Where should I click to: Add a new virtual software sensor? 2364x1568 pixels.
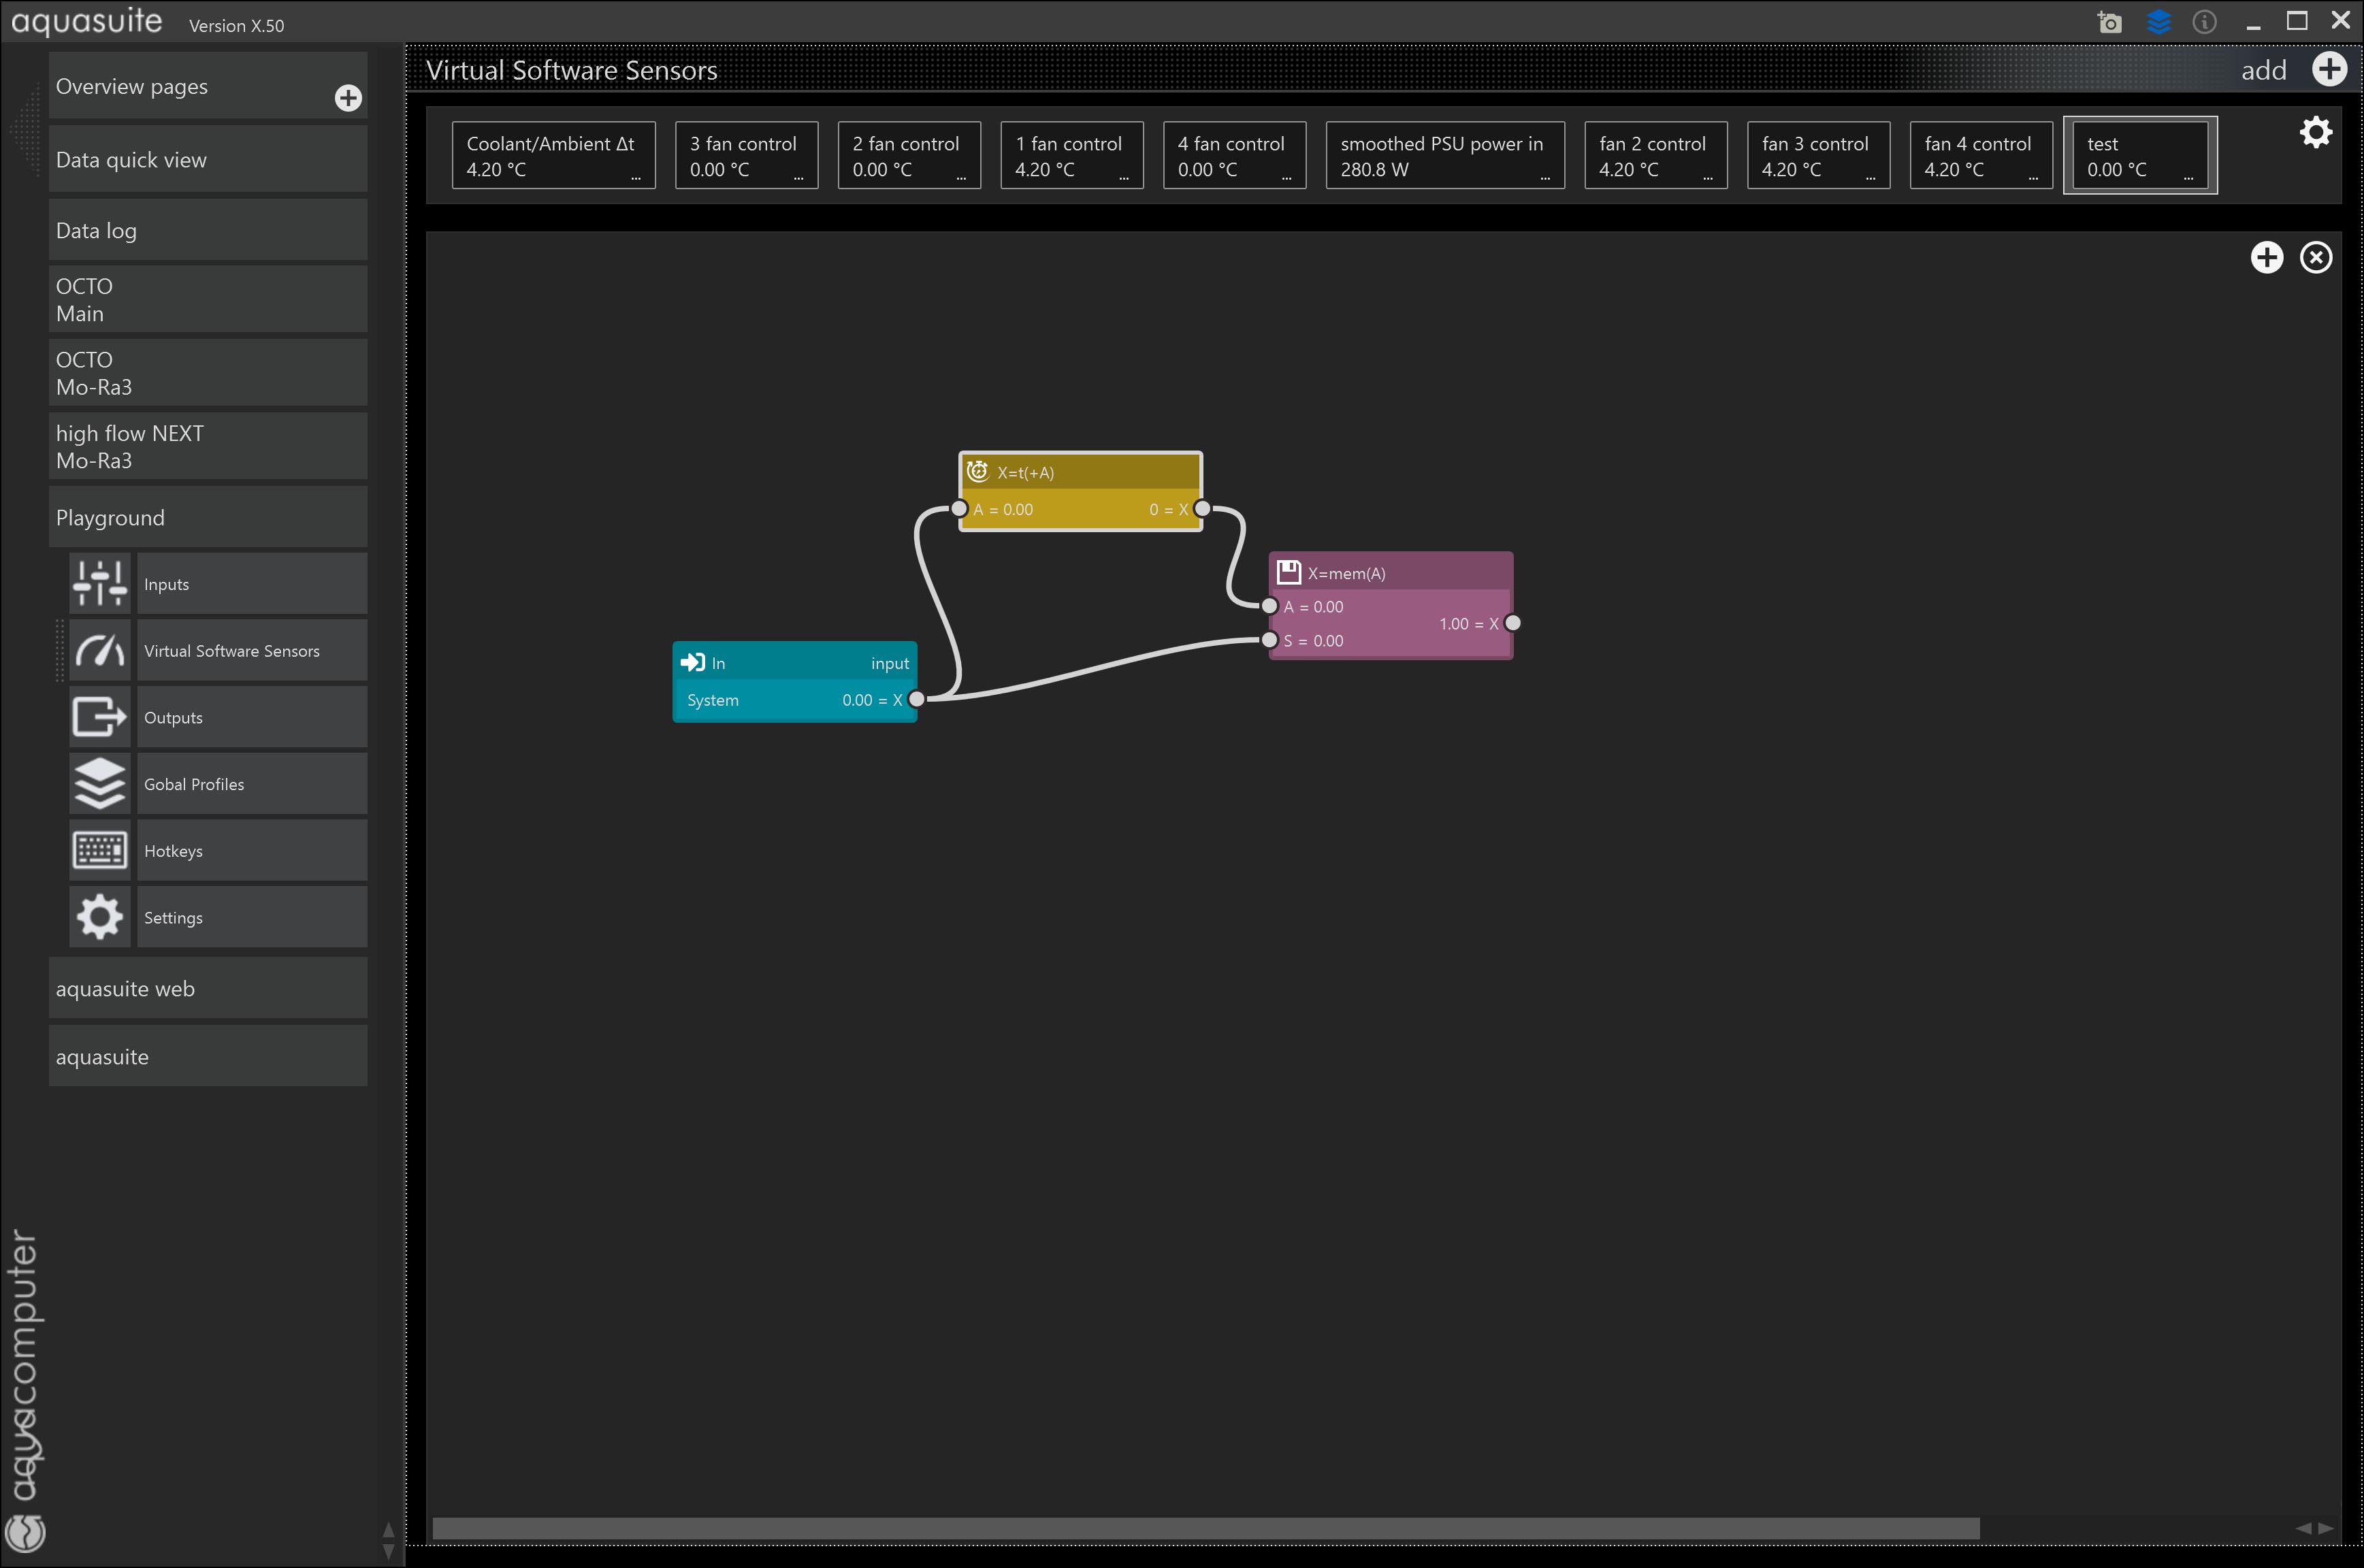tap(2329, 70)
